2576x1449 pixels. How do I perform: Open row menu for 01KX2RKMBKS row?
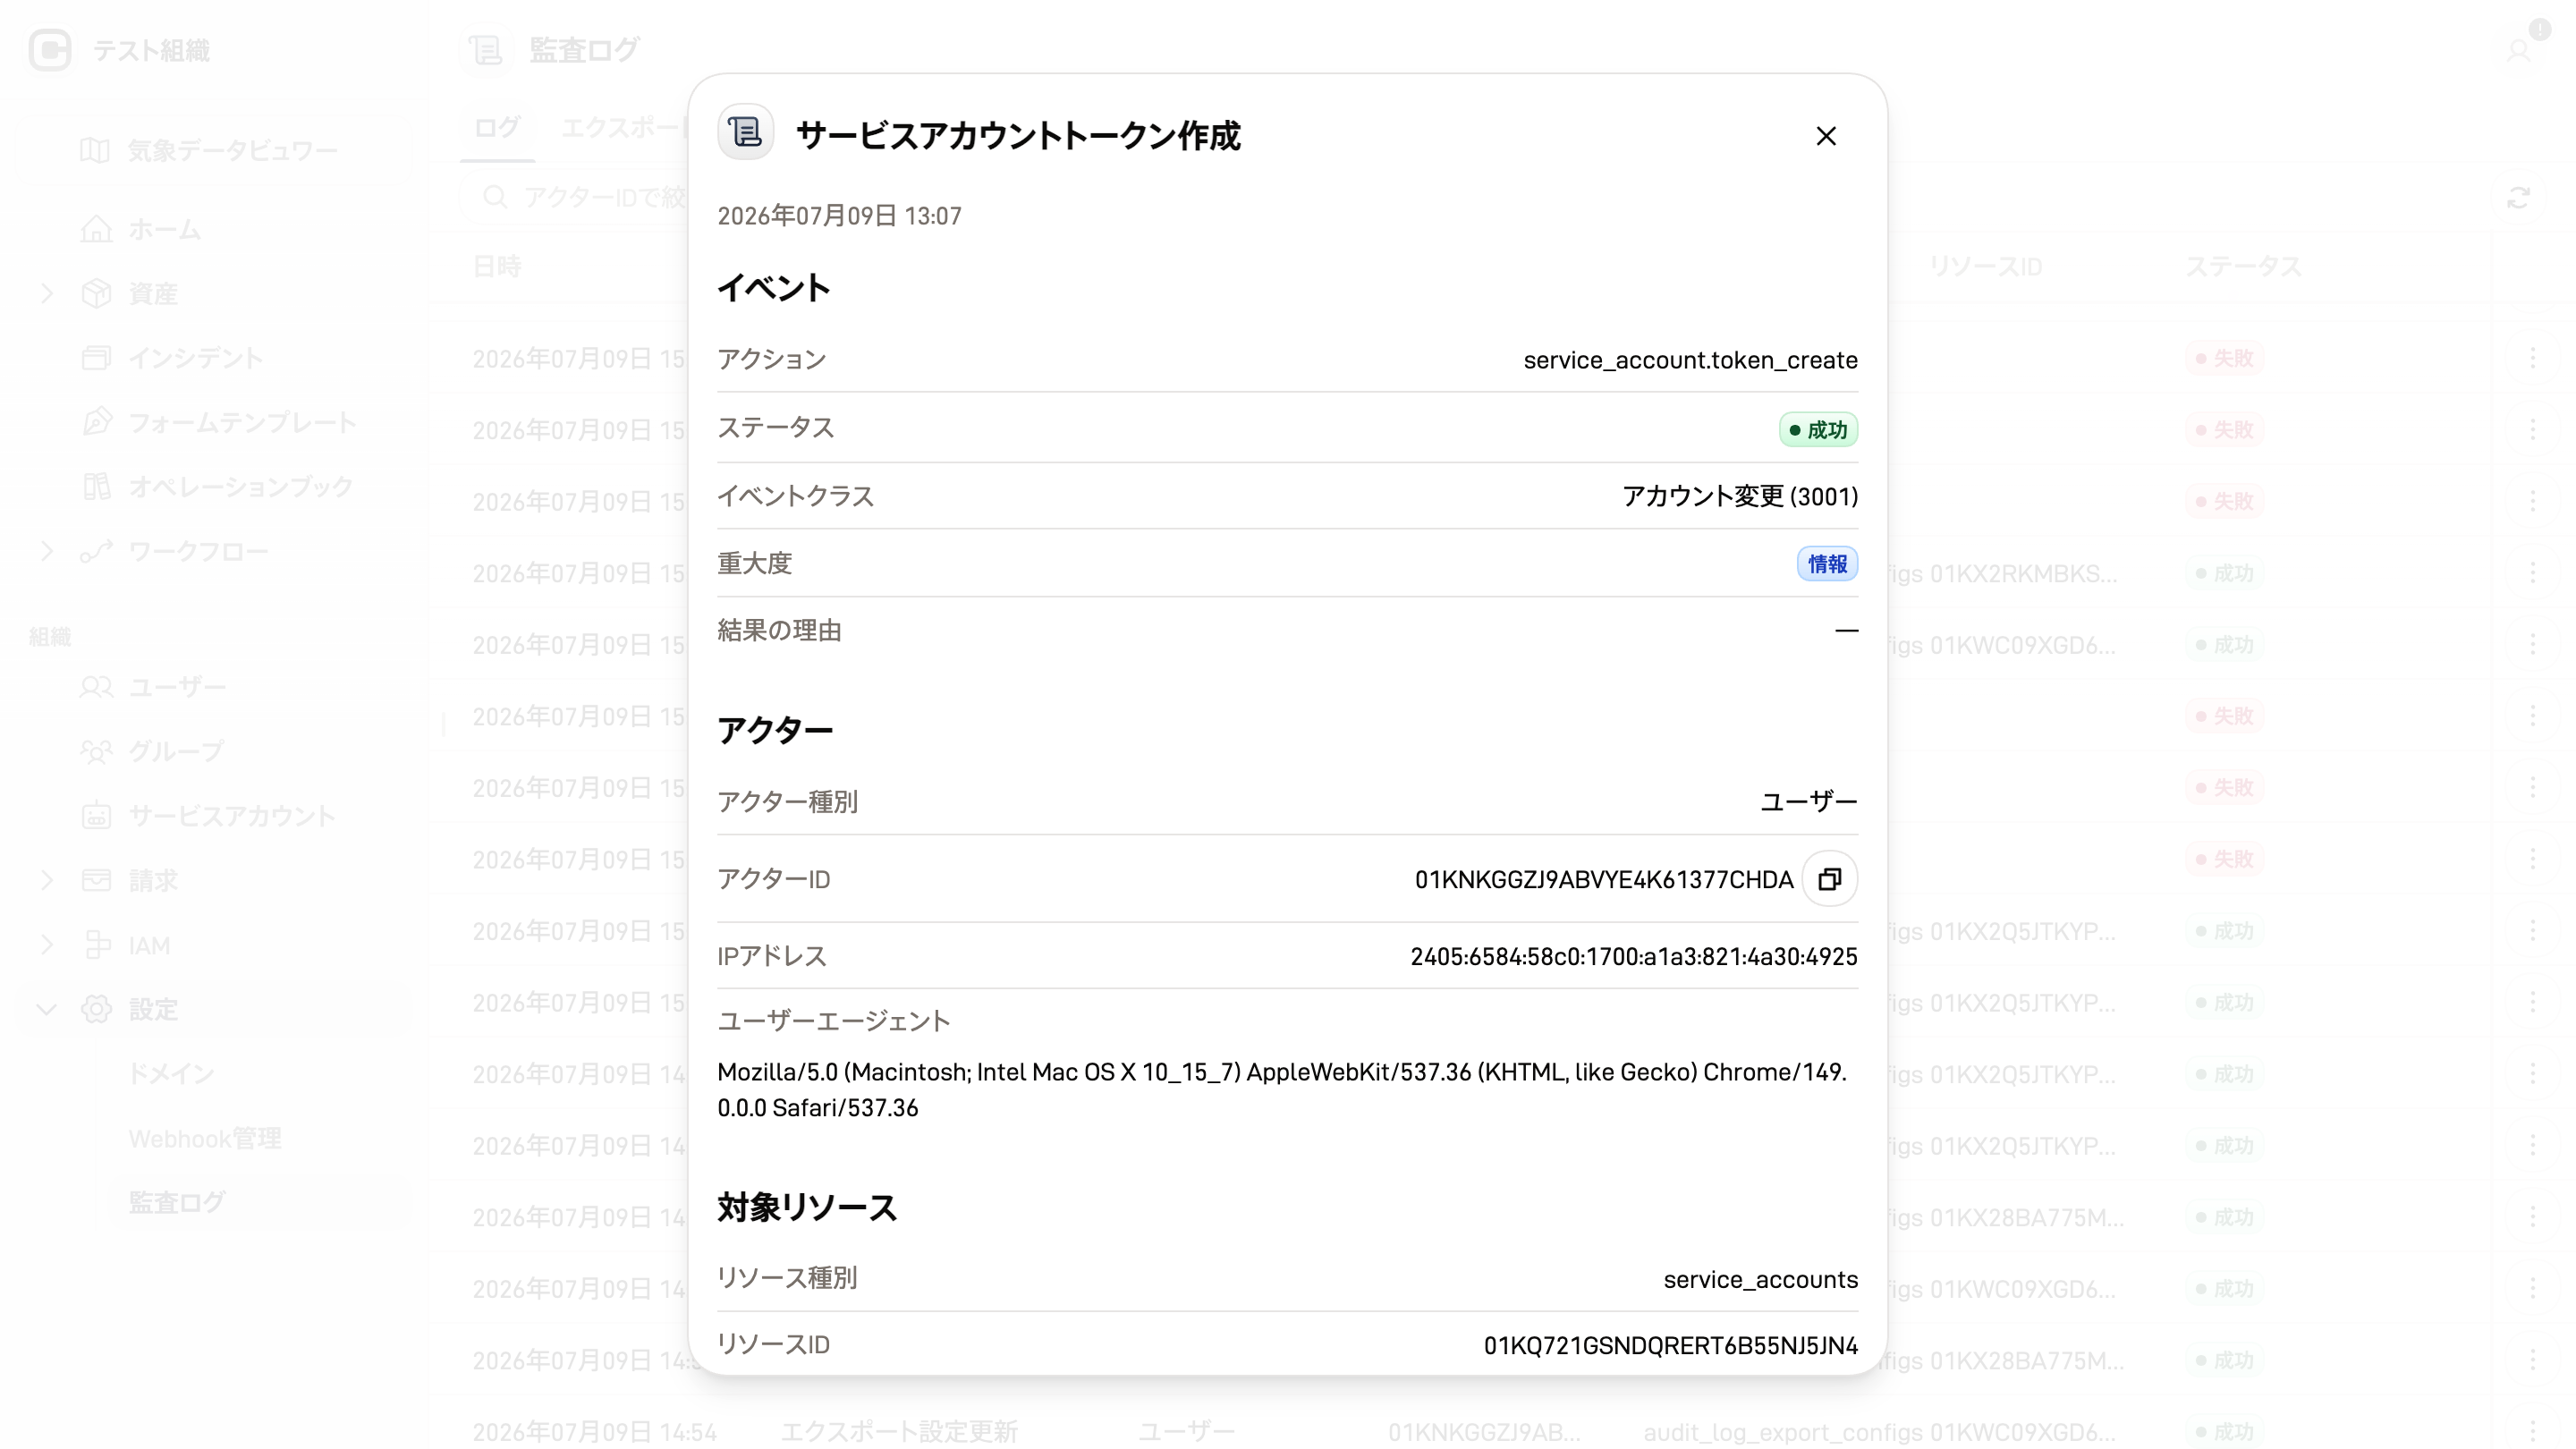tap(2532, 573)
